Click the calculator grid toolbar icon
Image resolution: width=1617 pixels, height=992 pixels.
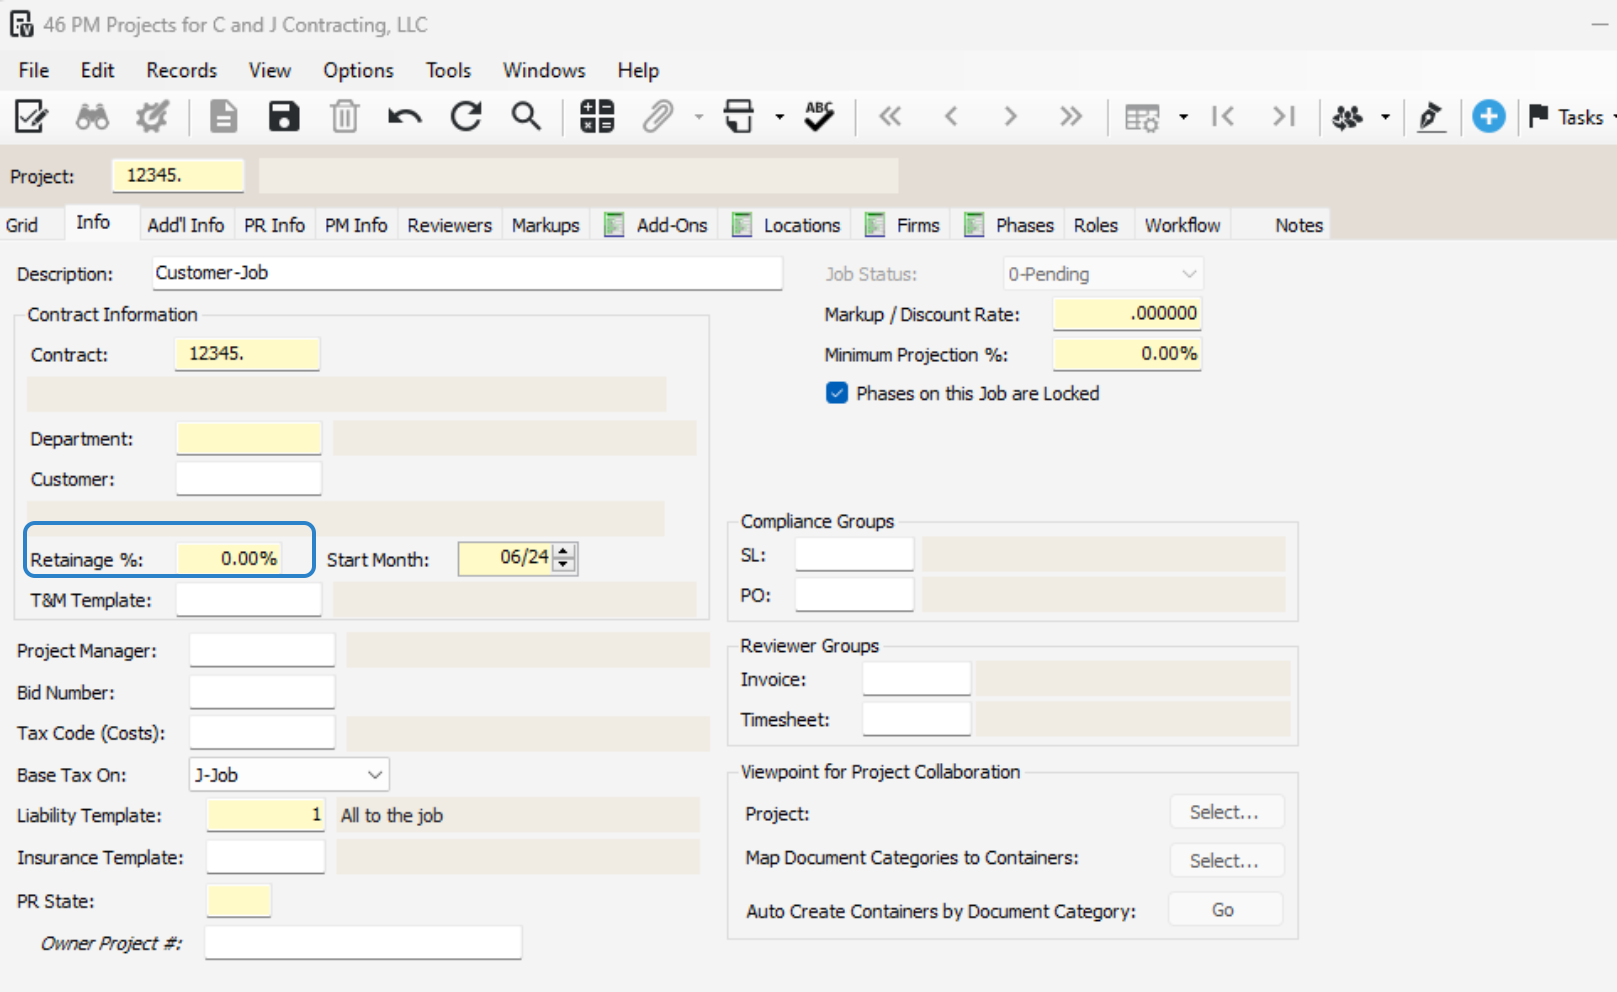pos(597,117)
